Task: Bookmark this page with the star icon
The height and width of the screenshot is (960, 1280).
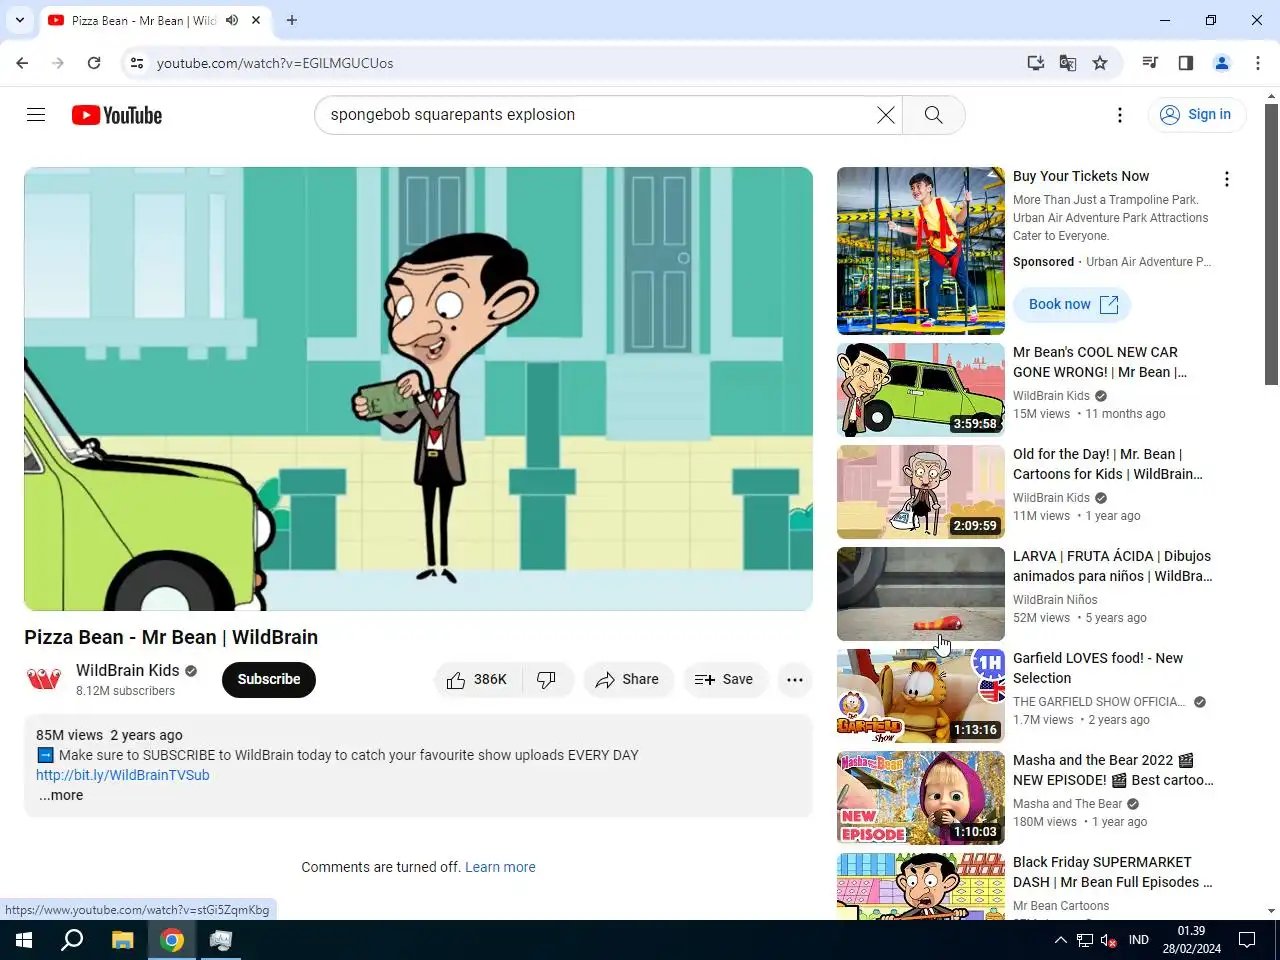Action: pos(1100,63)
